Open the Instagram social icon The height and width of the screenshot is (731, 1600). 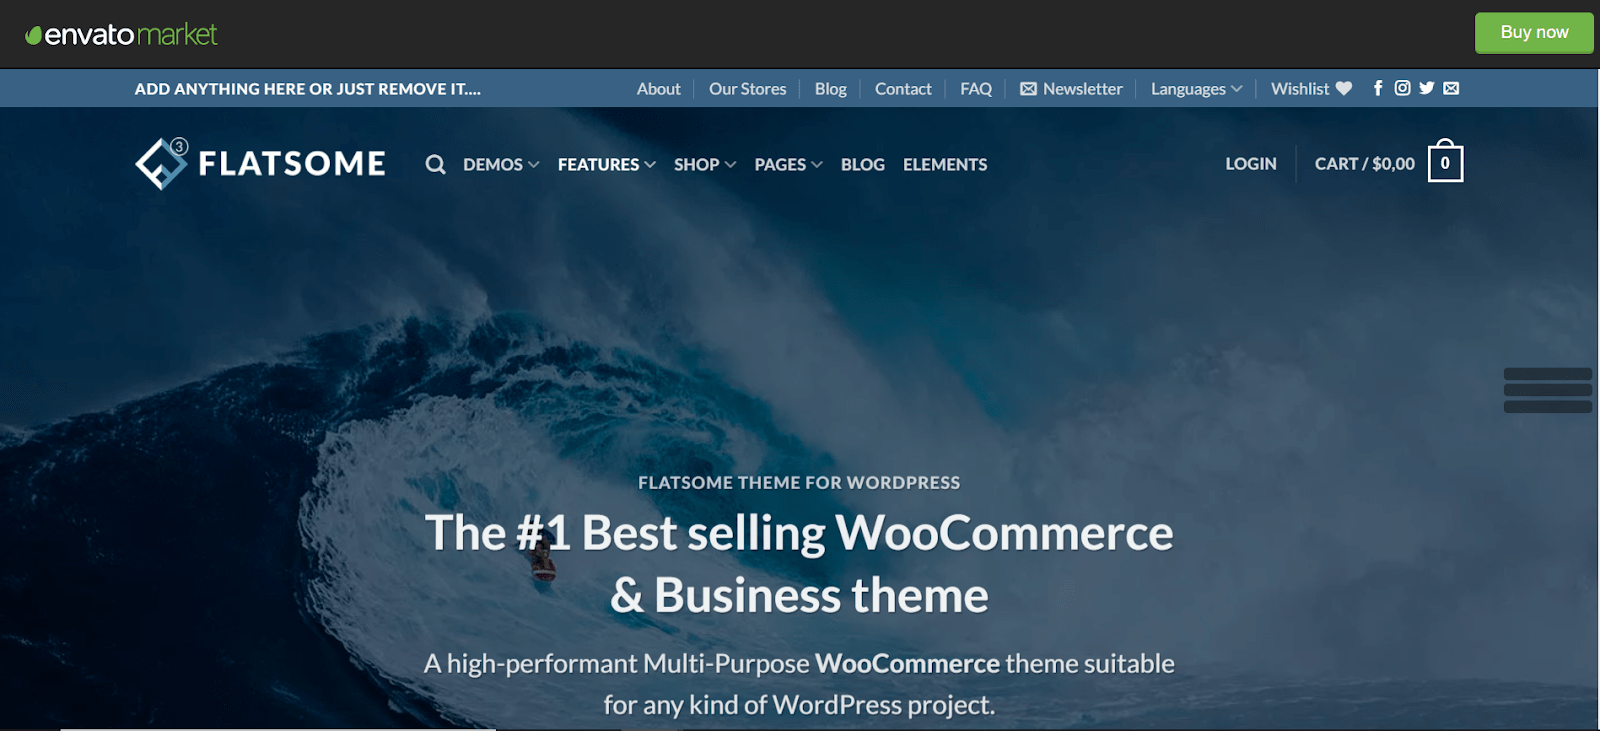tap(1402, 88)
